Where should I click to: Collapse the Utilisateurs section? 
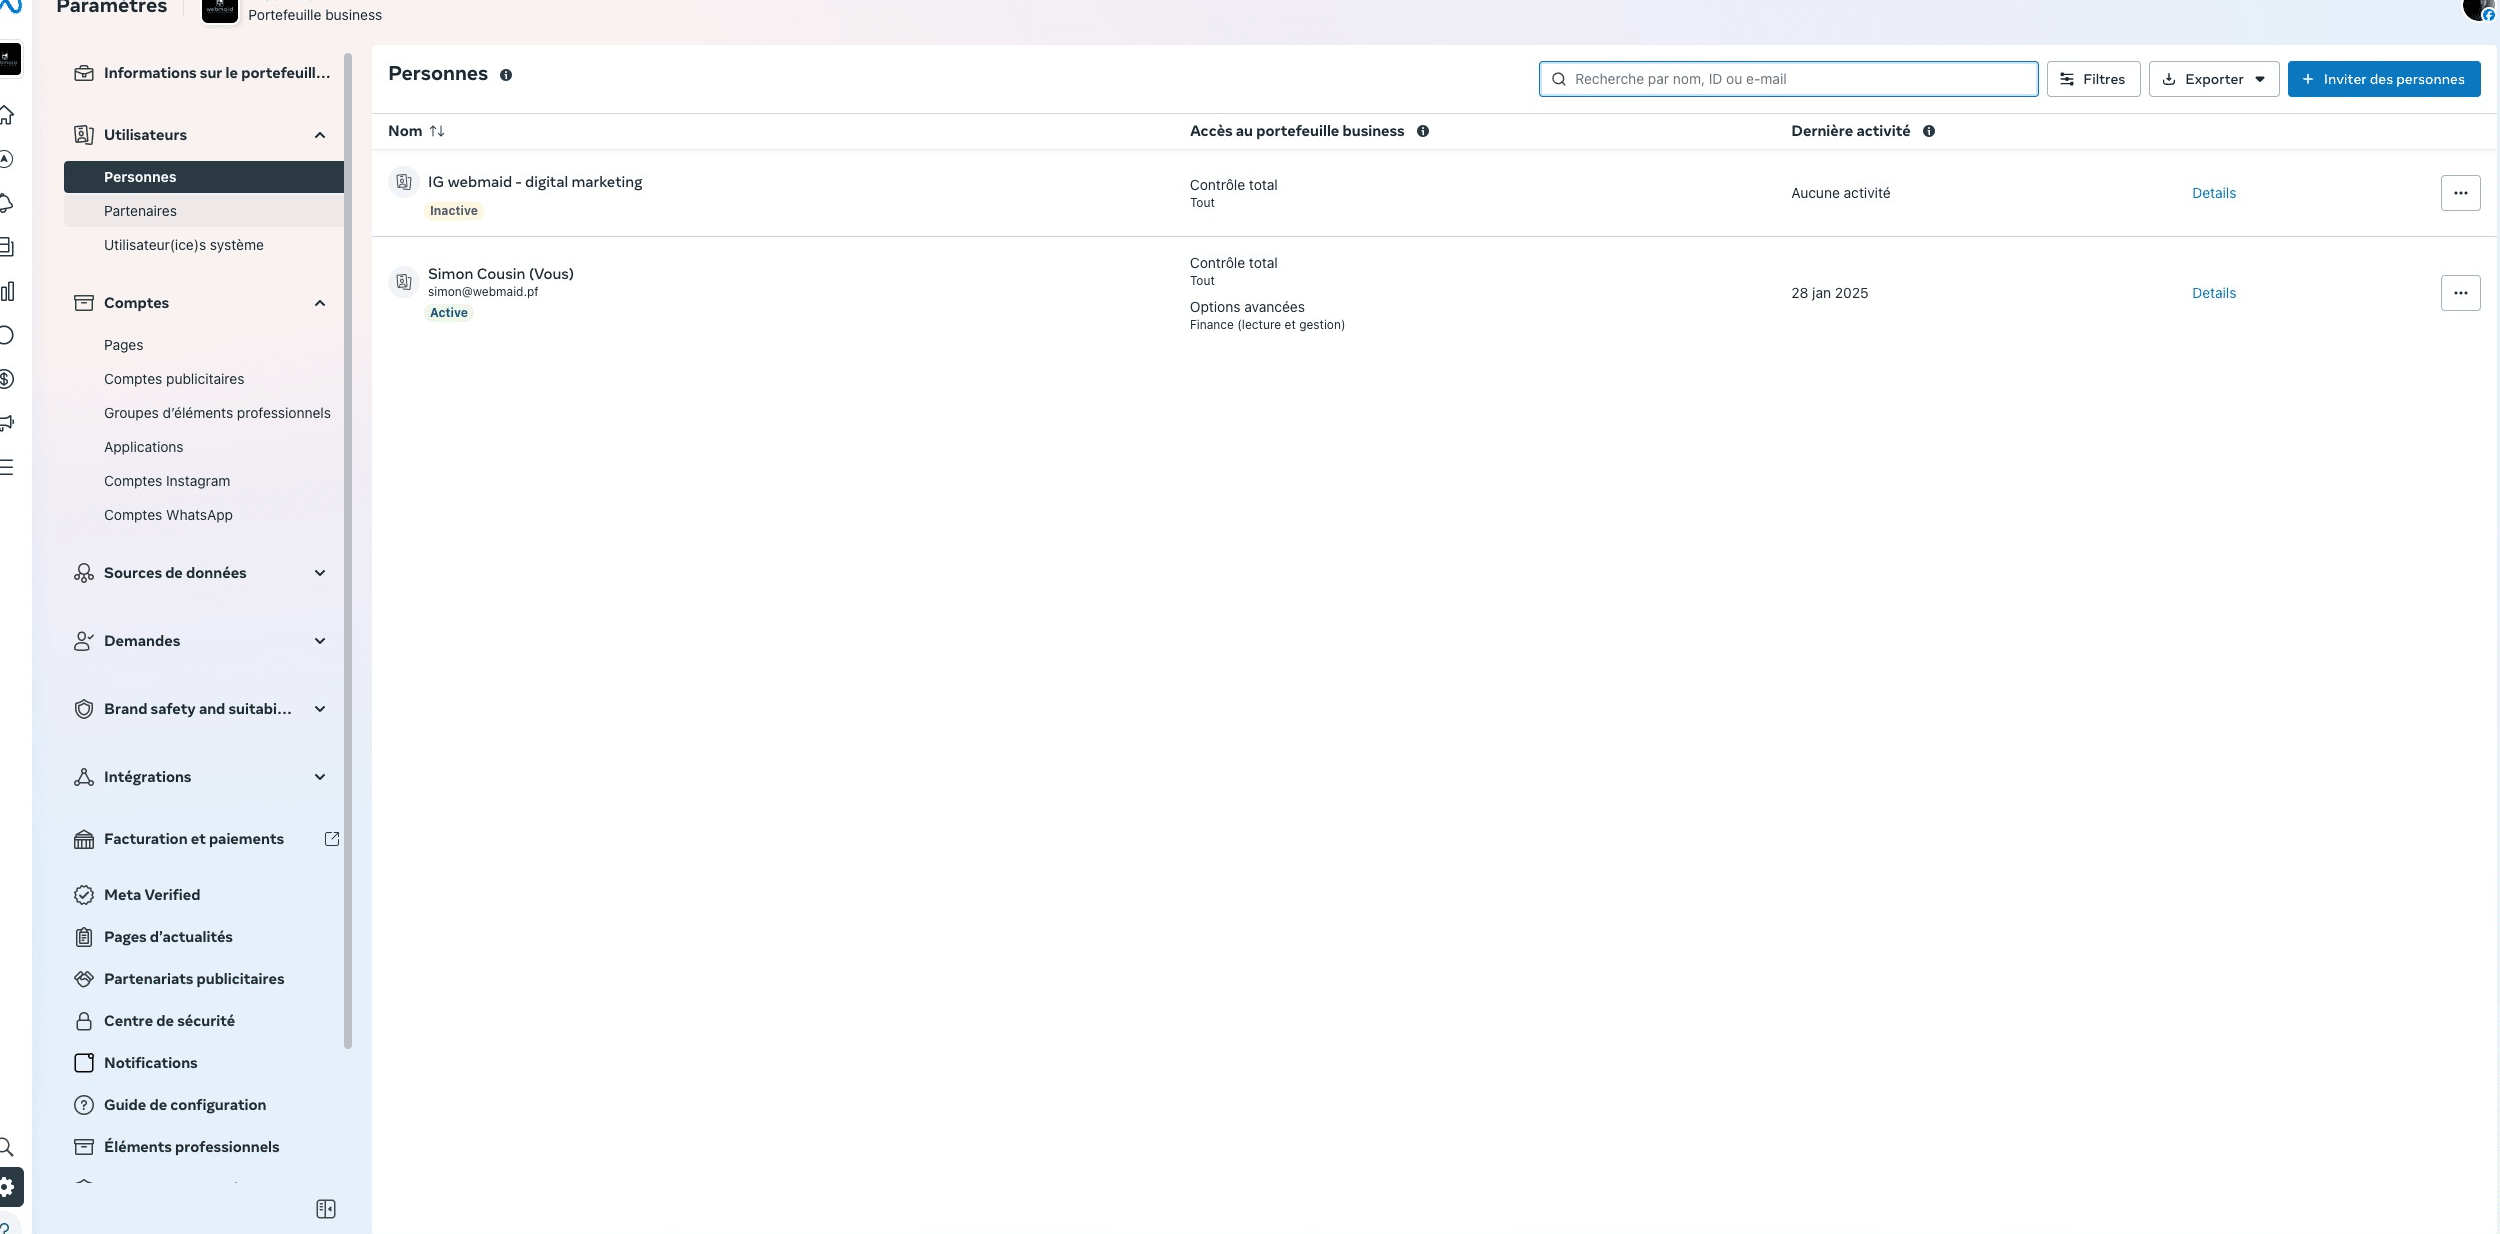tap(320, 135)
